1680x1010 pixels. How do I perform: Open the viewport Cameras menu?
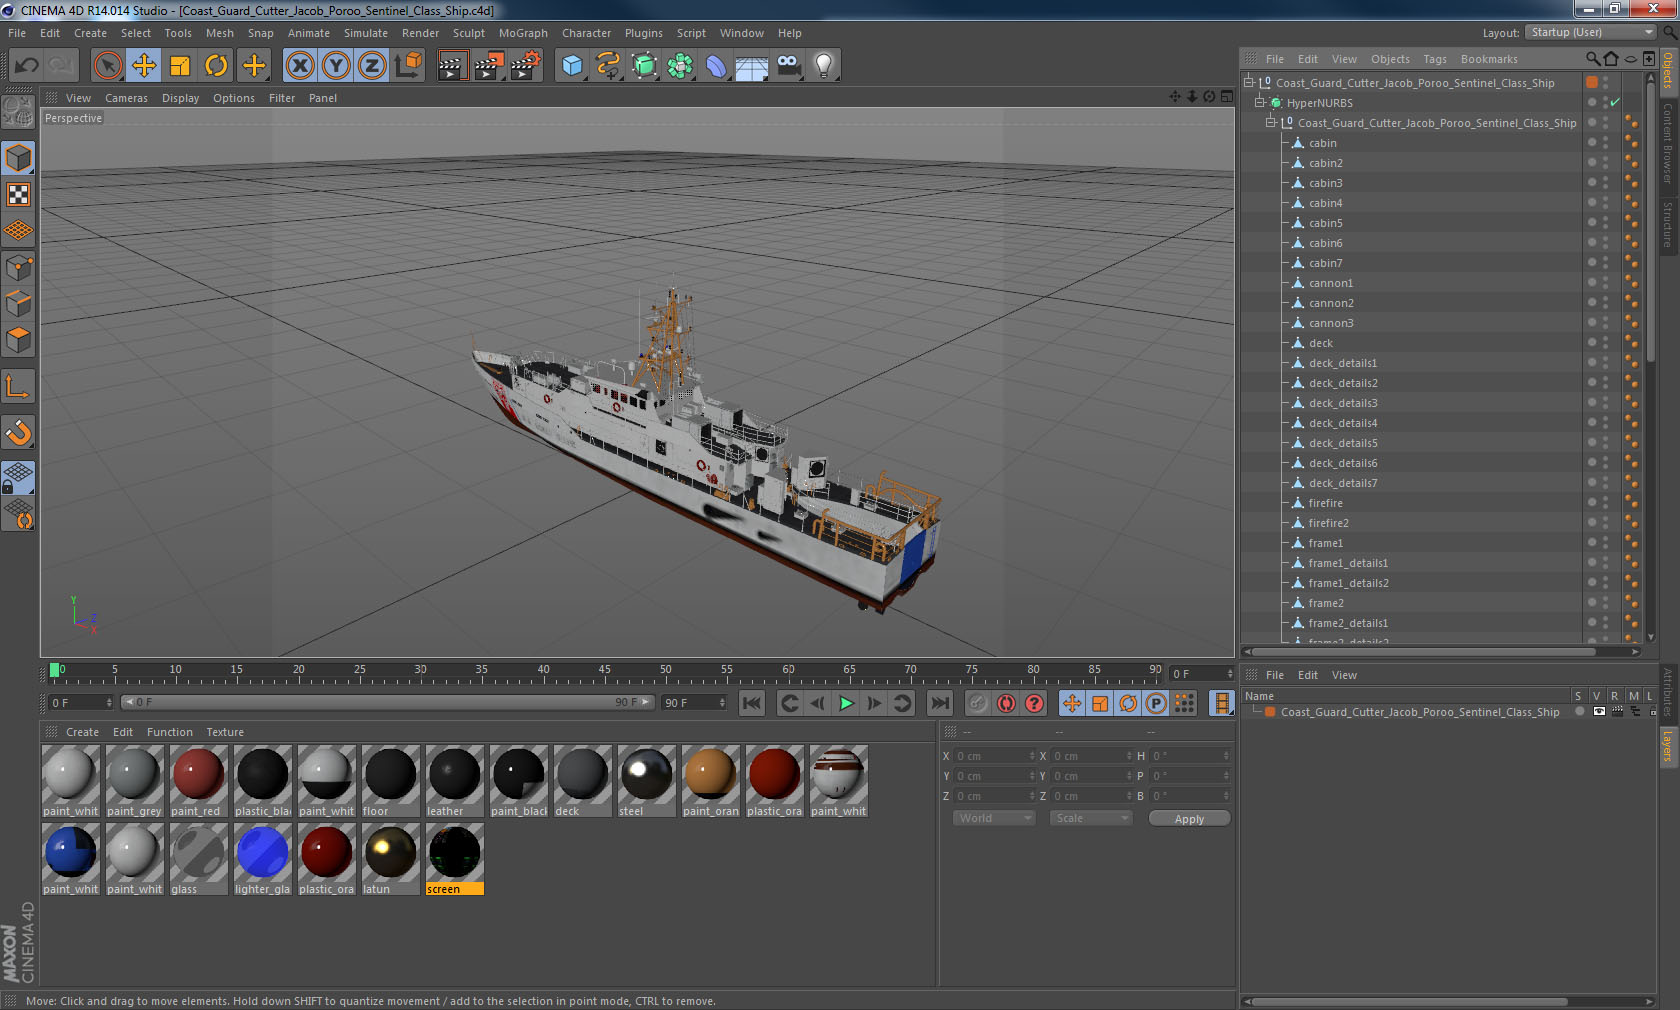[x=126, y=98]
